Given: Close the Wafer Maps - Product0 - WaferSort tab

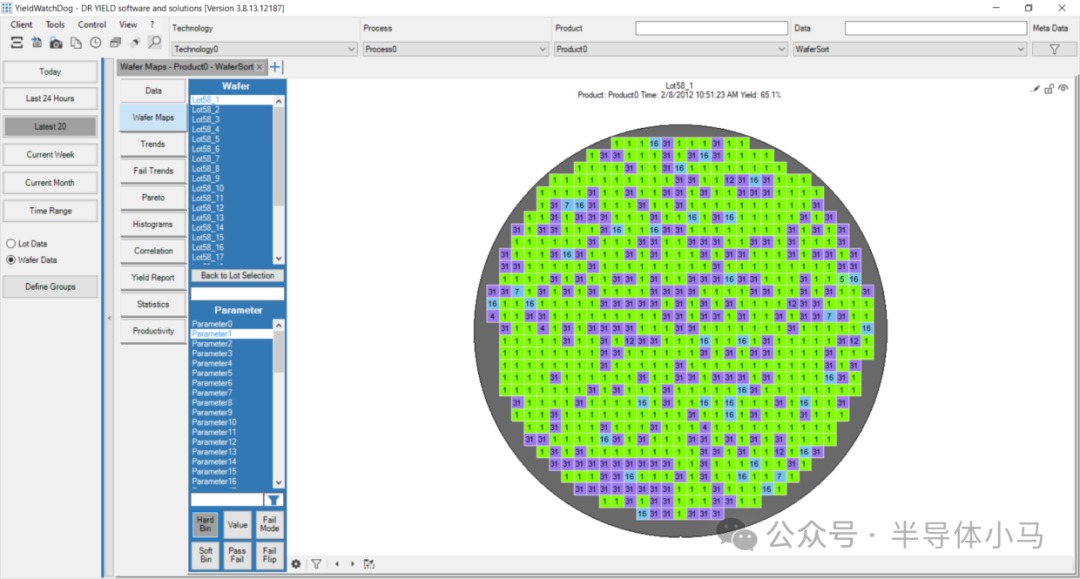Looking at the screenshot, I should tap(260, 67).
